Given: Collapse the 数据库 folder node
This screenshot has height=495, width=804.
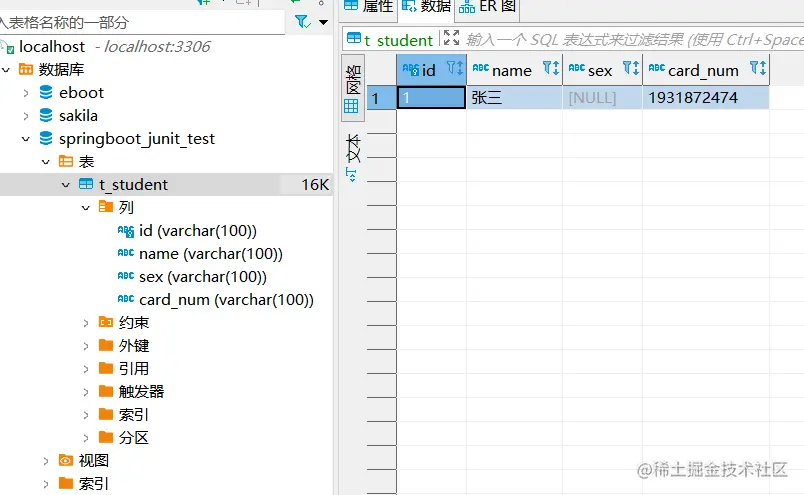Looking at the screenshot, I should (6, 69).
